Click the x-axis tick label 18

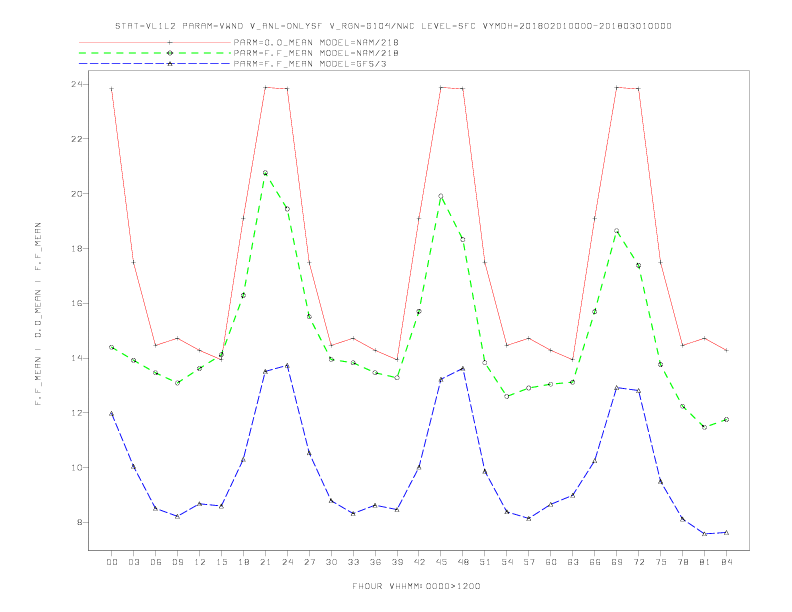coord(243,562)
